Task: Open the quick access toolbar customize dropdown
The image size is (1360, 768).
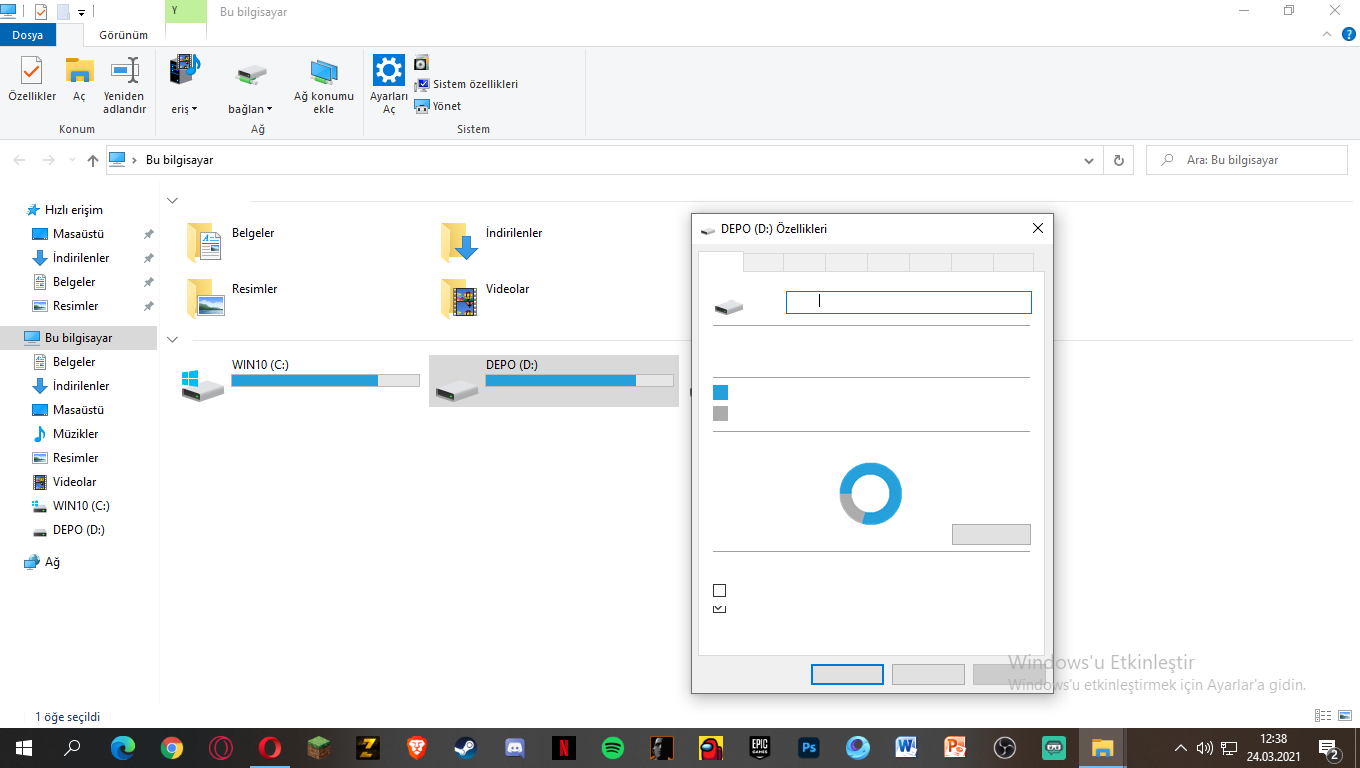Action: click(x=81, y=13)
